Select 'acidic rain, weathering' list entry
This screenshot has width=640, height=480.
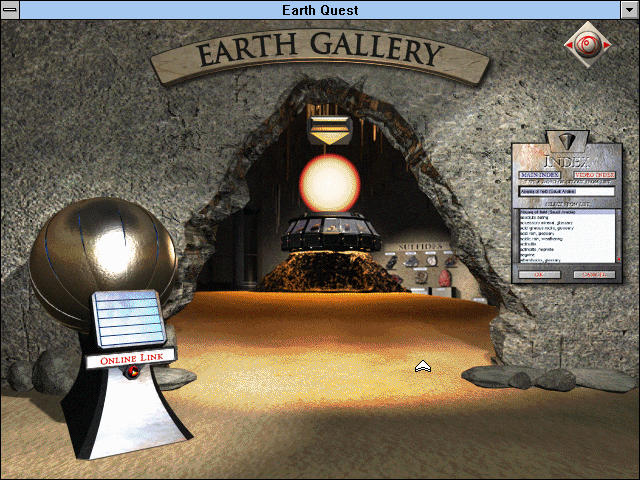(x=541, y=239)
